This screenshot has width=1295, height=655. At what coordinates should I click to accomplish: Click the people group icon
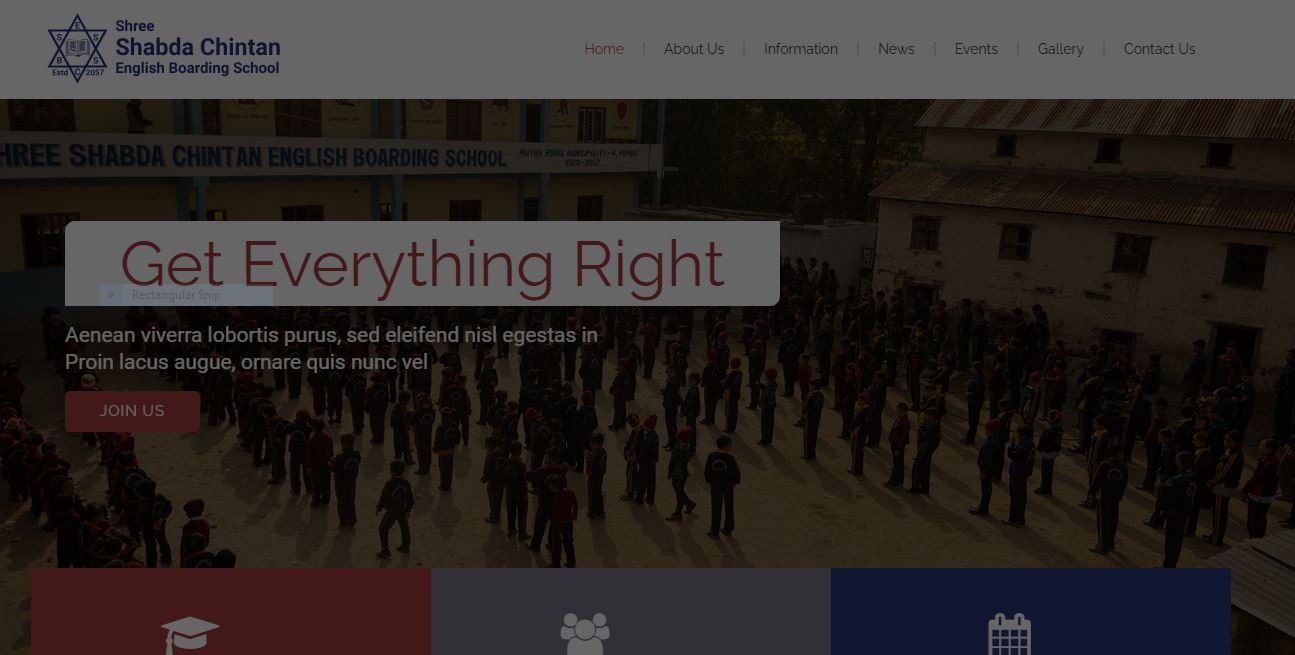pos(585,634)
